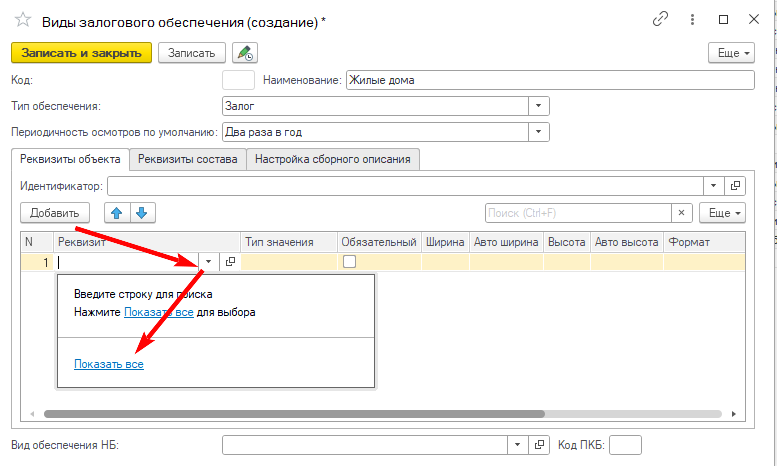Viewport: 777px width, 466px height.
Task: Click Записать и закрыть button
Action: [81, 53]
